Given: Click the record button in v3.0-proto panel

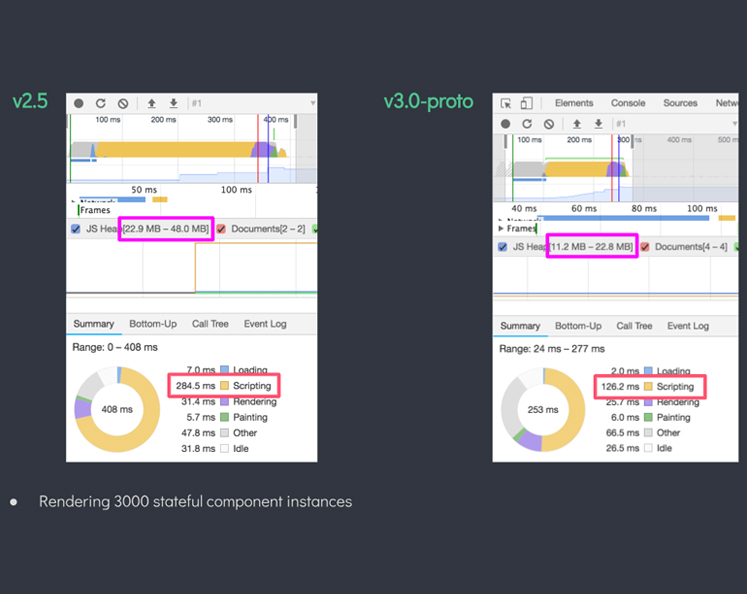Looking at the screenshot, I should (505, 124).
